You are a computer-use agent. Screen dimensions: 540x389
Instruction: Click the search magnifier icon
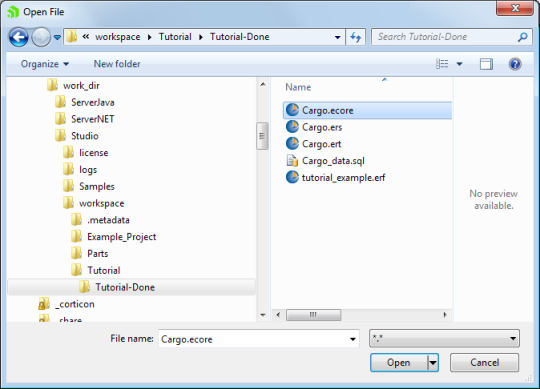(x=522, y=37)
